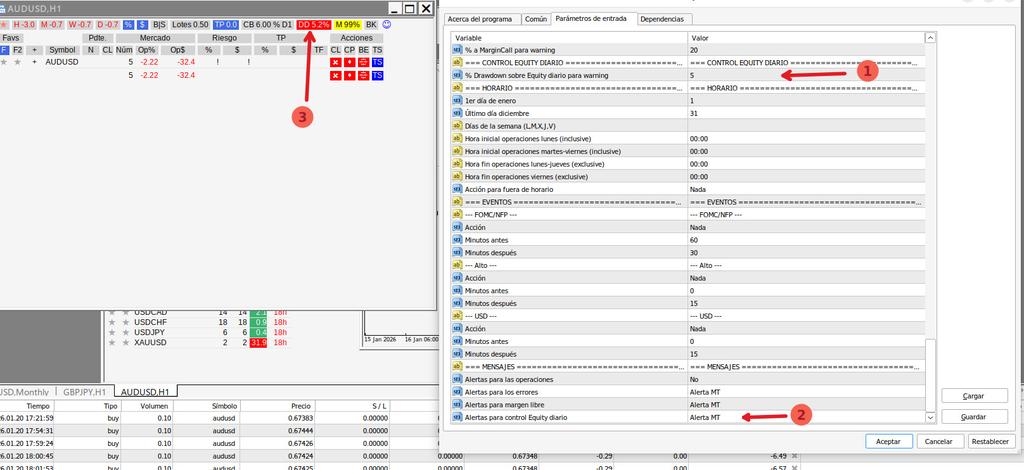This screenshot has height=470, width=1024.
Task: Open the 'Alertas para control Equity diario' value dropdown
Action: point(805,417)
